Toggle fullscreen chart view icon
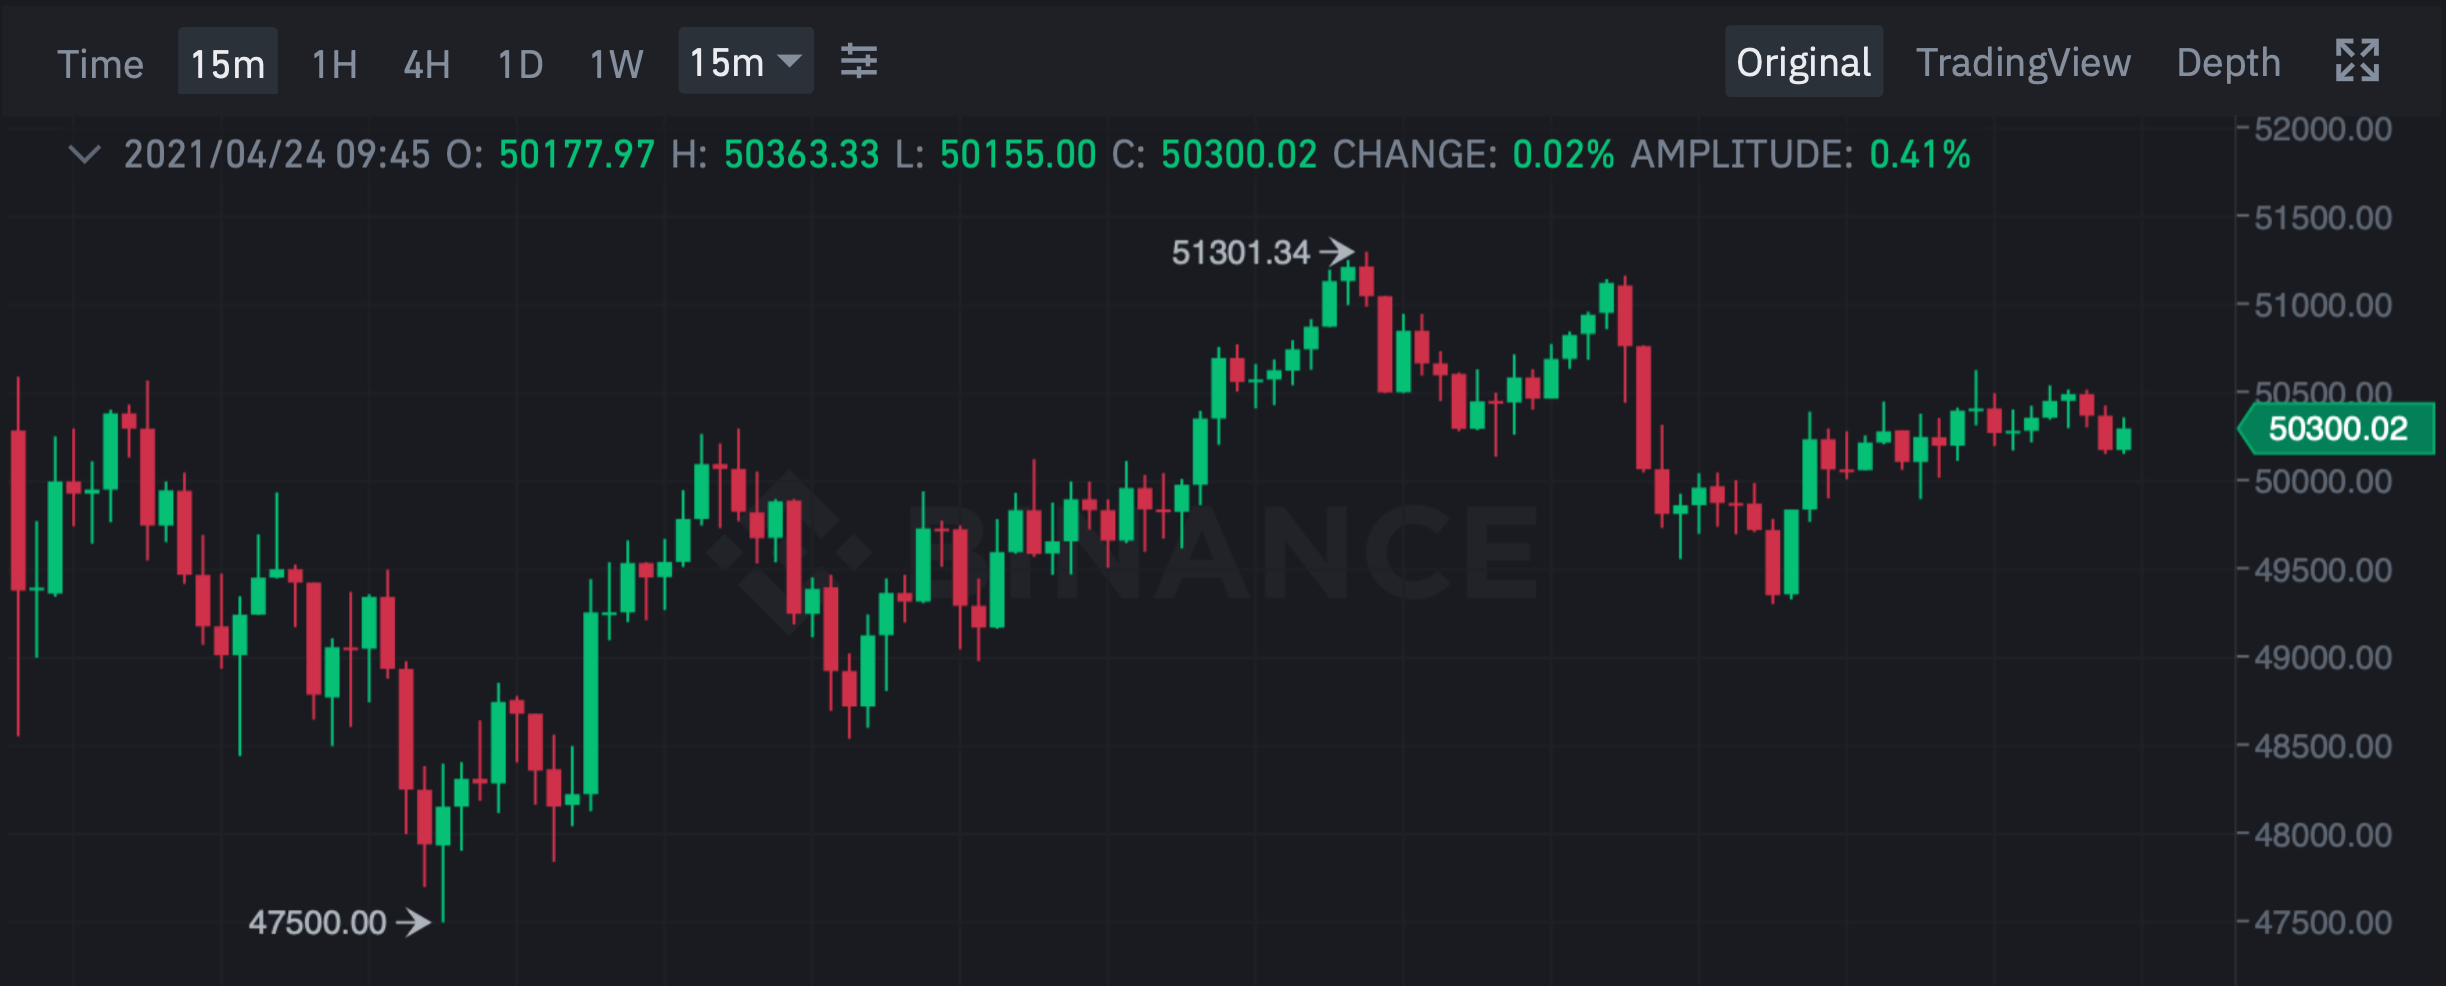 click(x=2357, y=61)
